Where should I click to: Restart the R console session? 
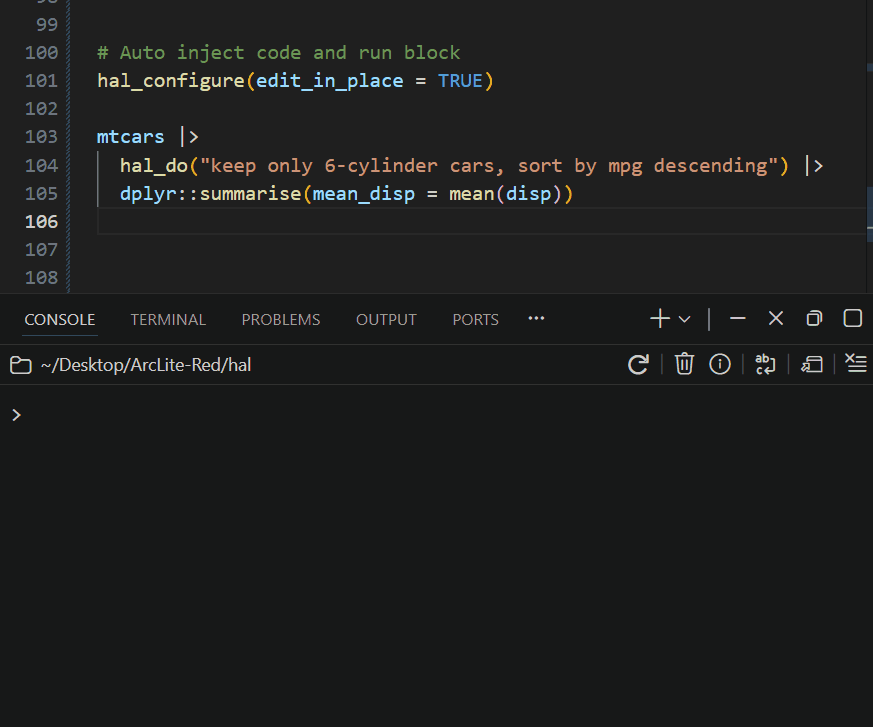point(638,365)
